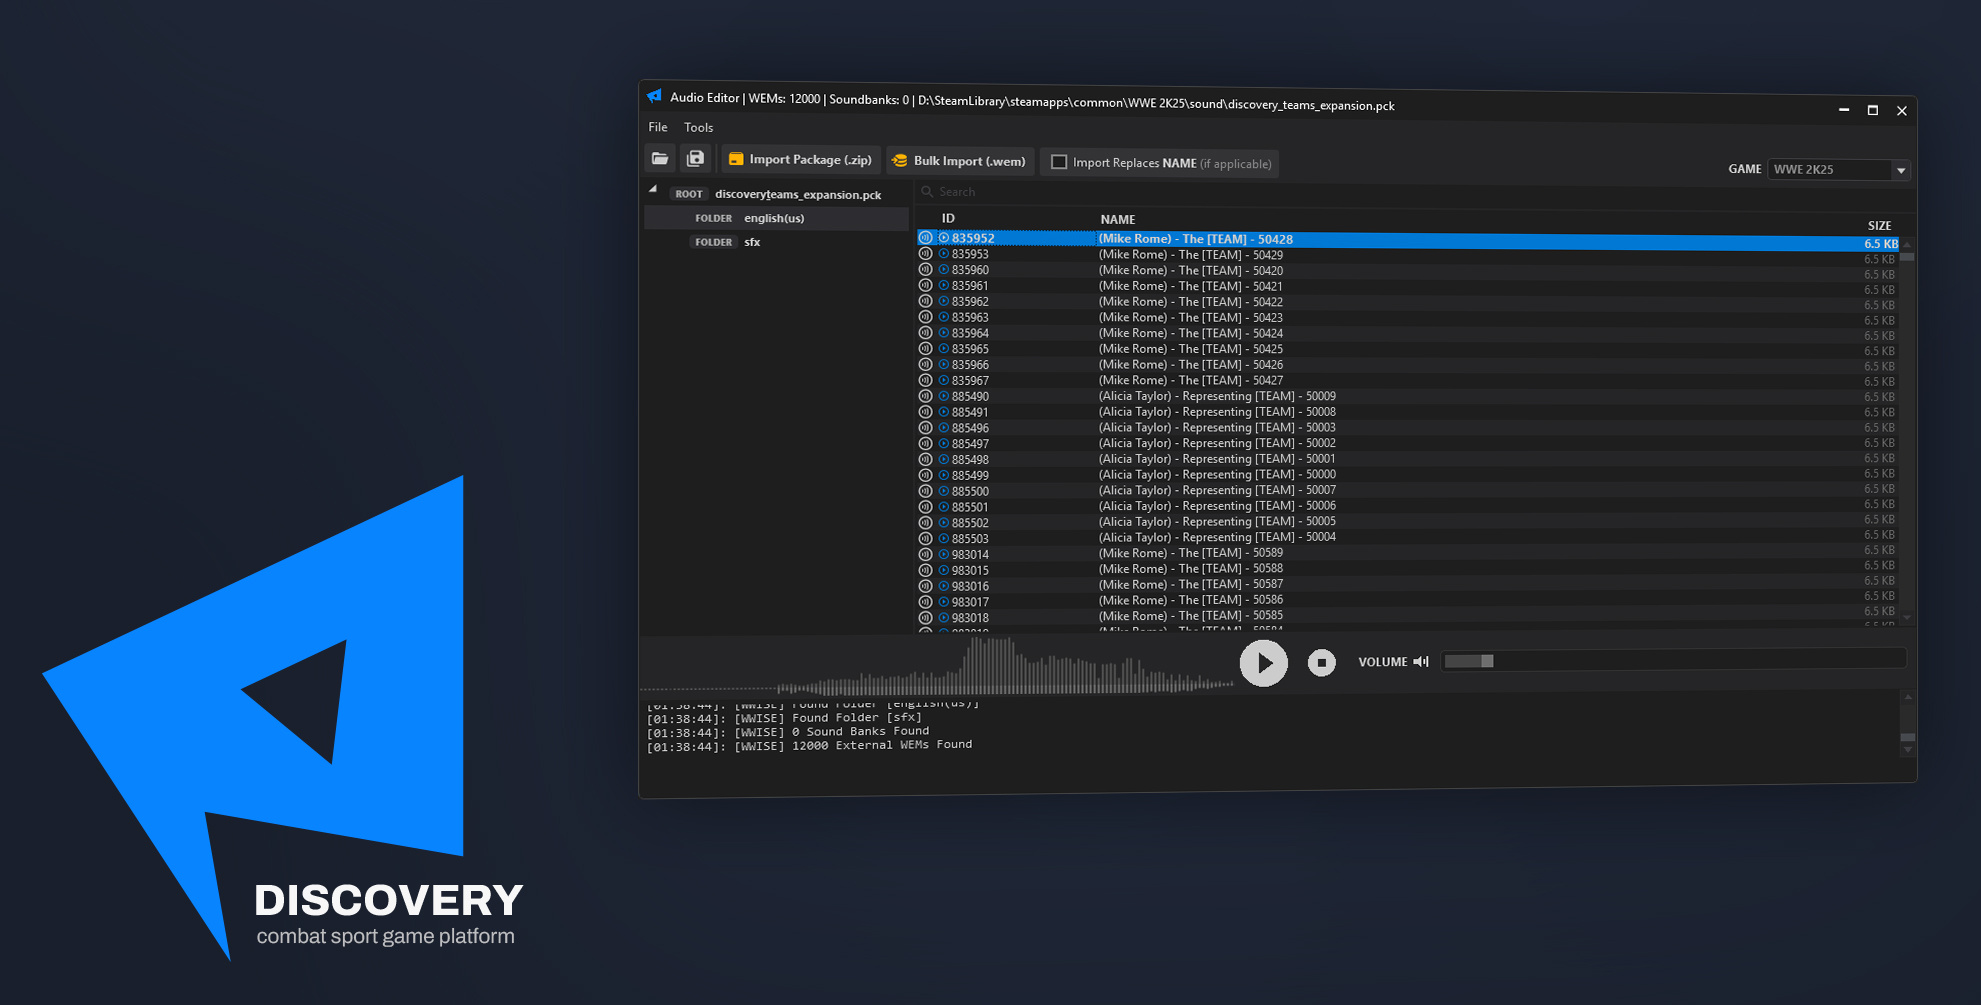This screenshot has height=1005, width=1981.
Task: Click Bulk Import (.wem) button
Action: pyautogui.click(x=960, y=160)
